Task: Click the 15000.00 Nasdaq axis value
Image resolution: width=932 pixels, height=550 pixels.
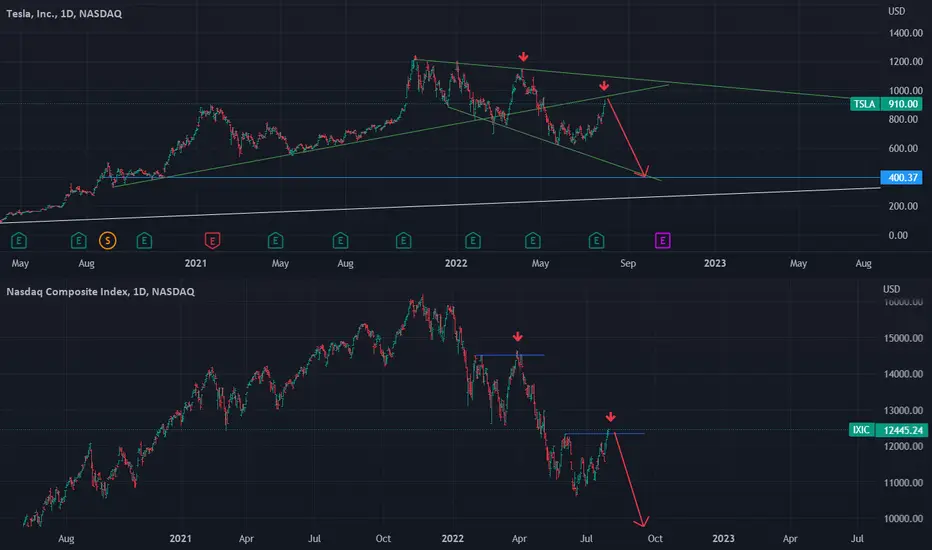Action: [x=903, y=338]
